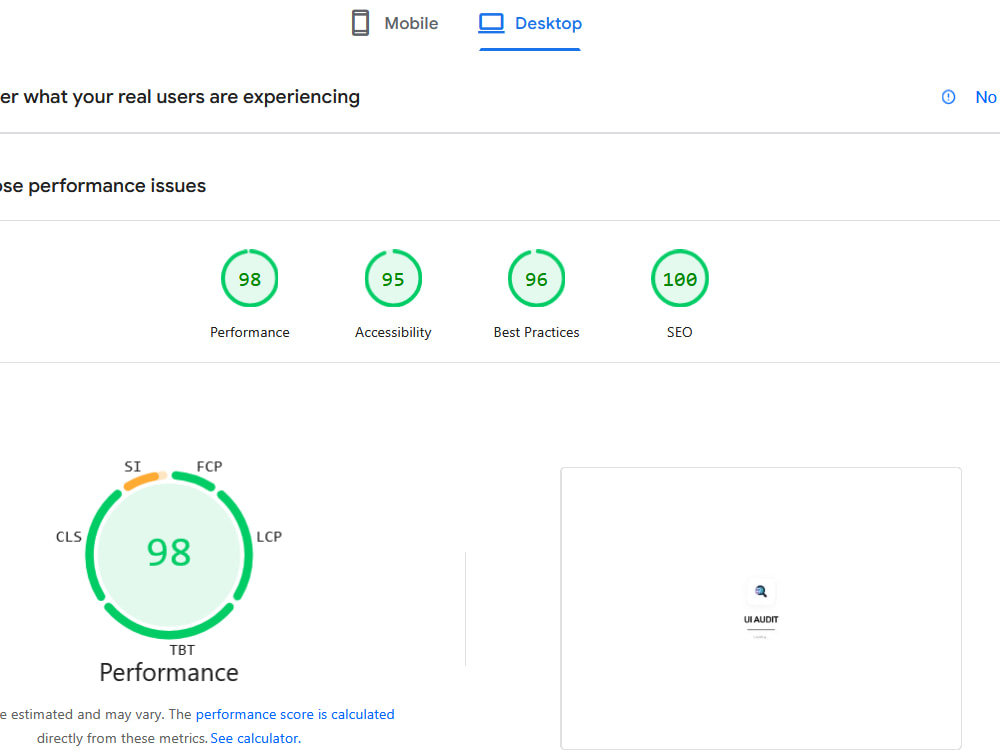Click the FCP metric label
Screen dimensions: 1000x750
[209, 466]
